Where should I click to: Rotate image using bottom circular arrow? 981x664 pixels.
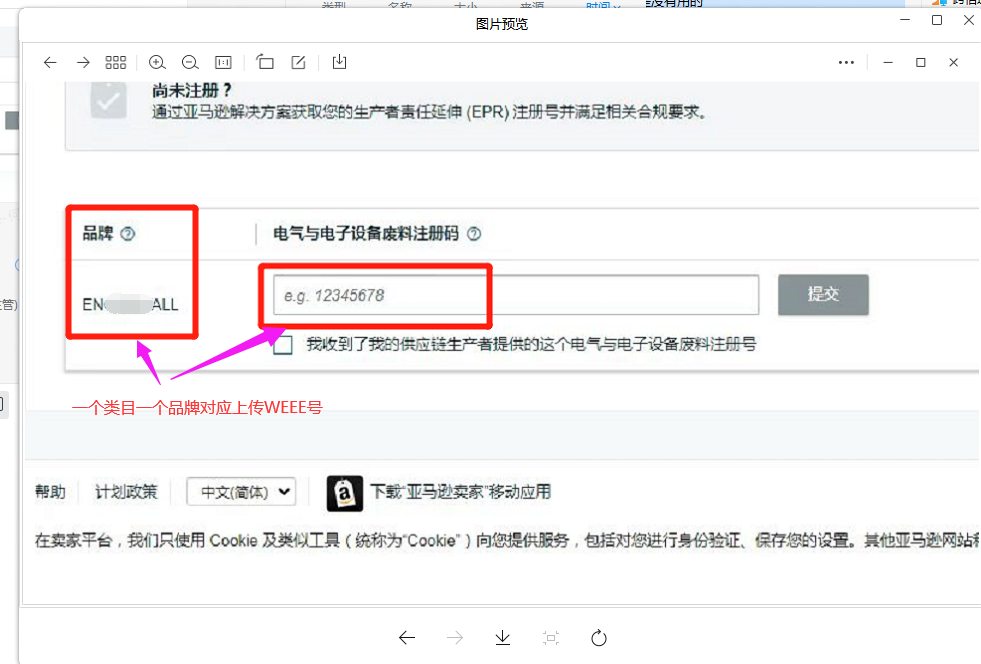[x=599, y=638]
